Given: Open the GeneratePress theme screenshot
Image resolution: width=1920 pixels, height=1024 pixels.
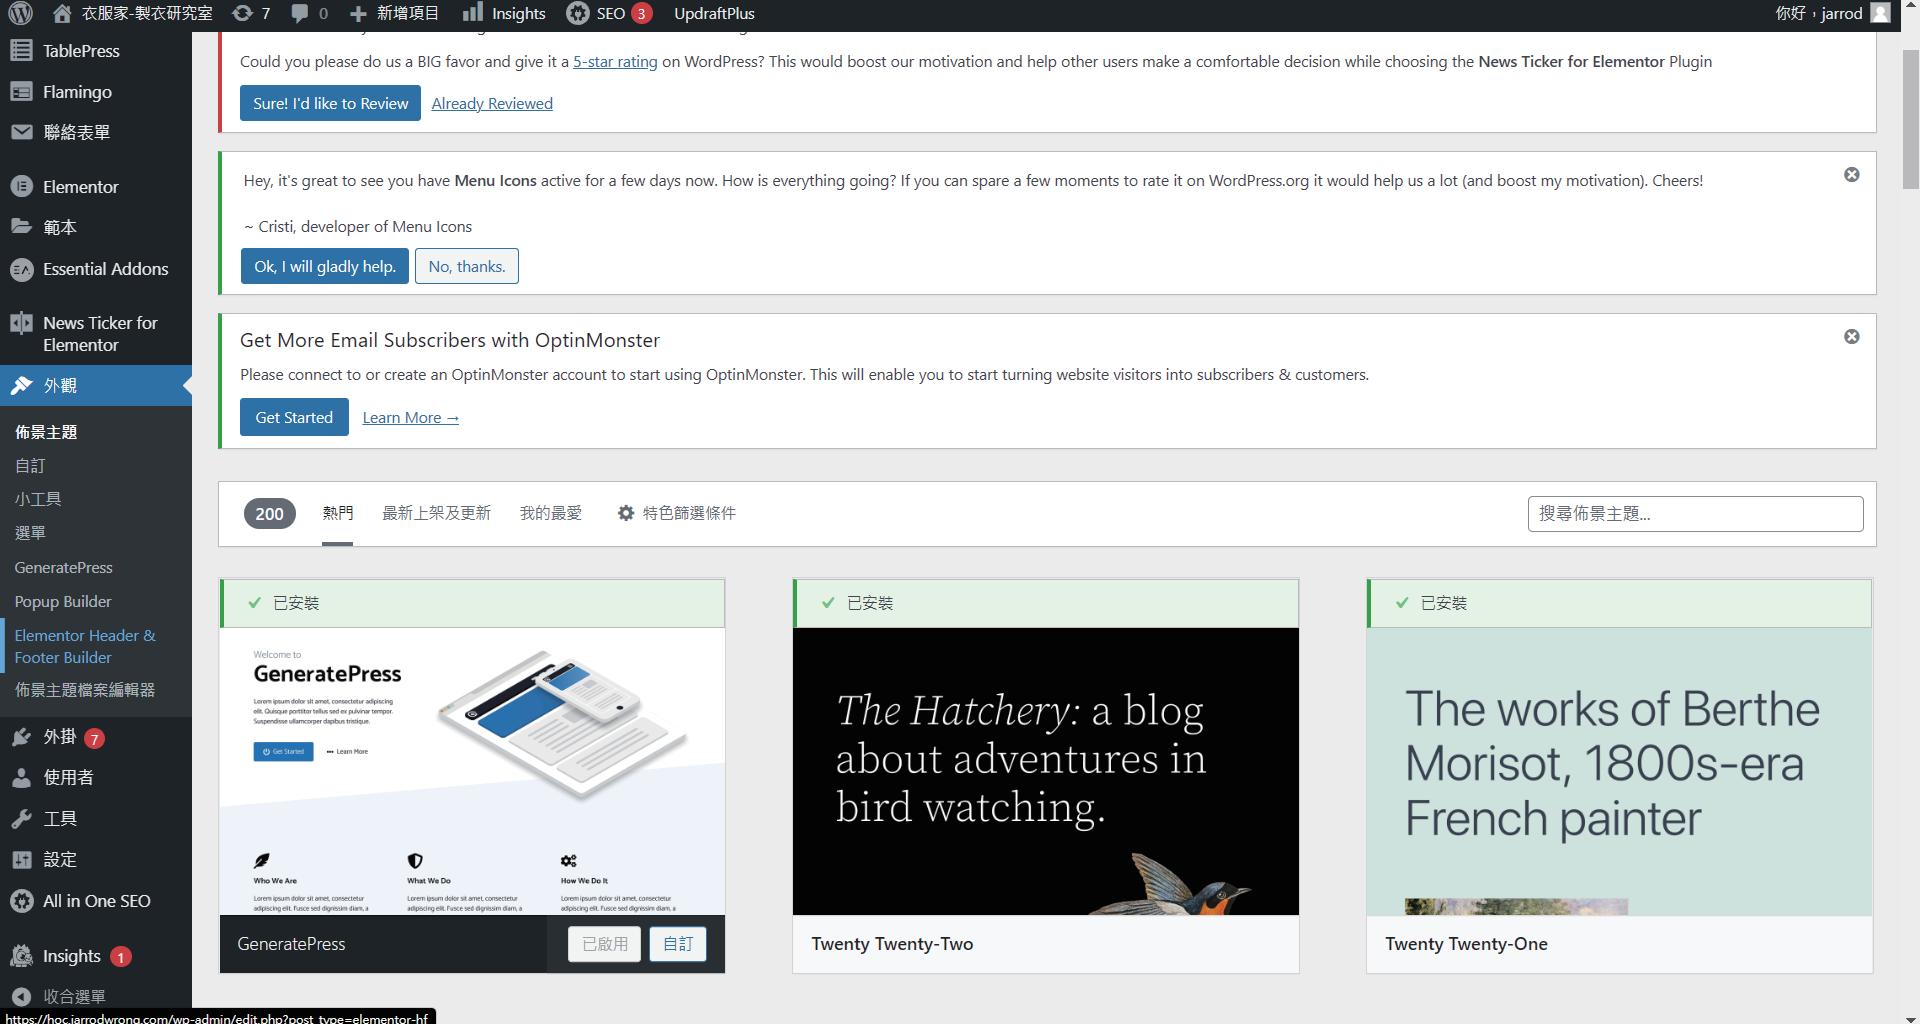Looking at the screenshot, I should 472,771.
